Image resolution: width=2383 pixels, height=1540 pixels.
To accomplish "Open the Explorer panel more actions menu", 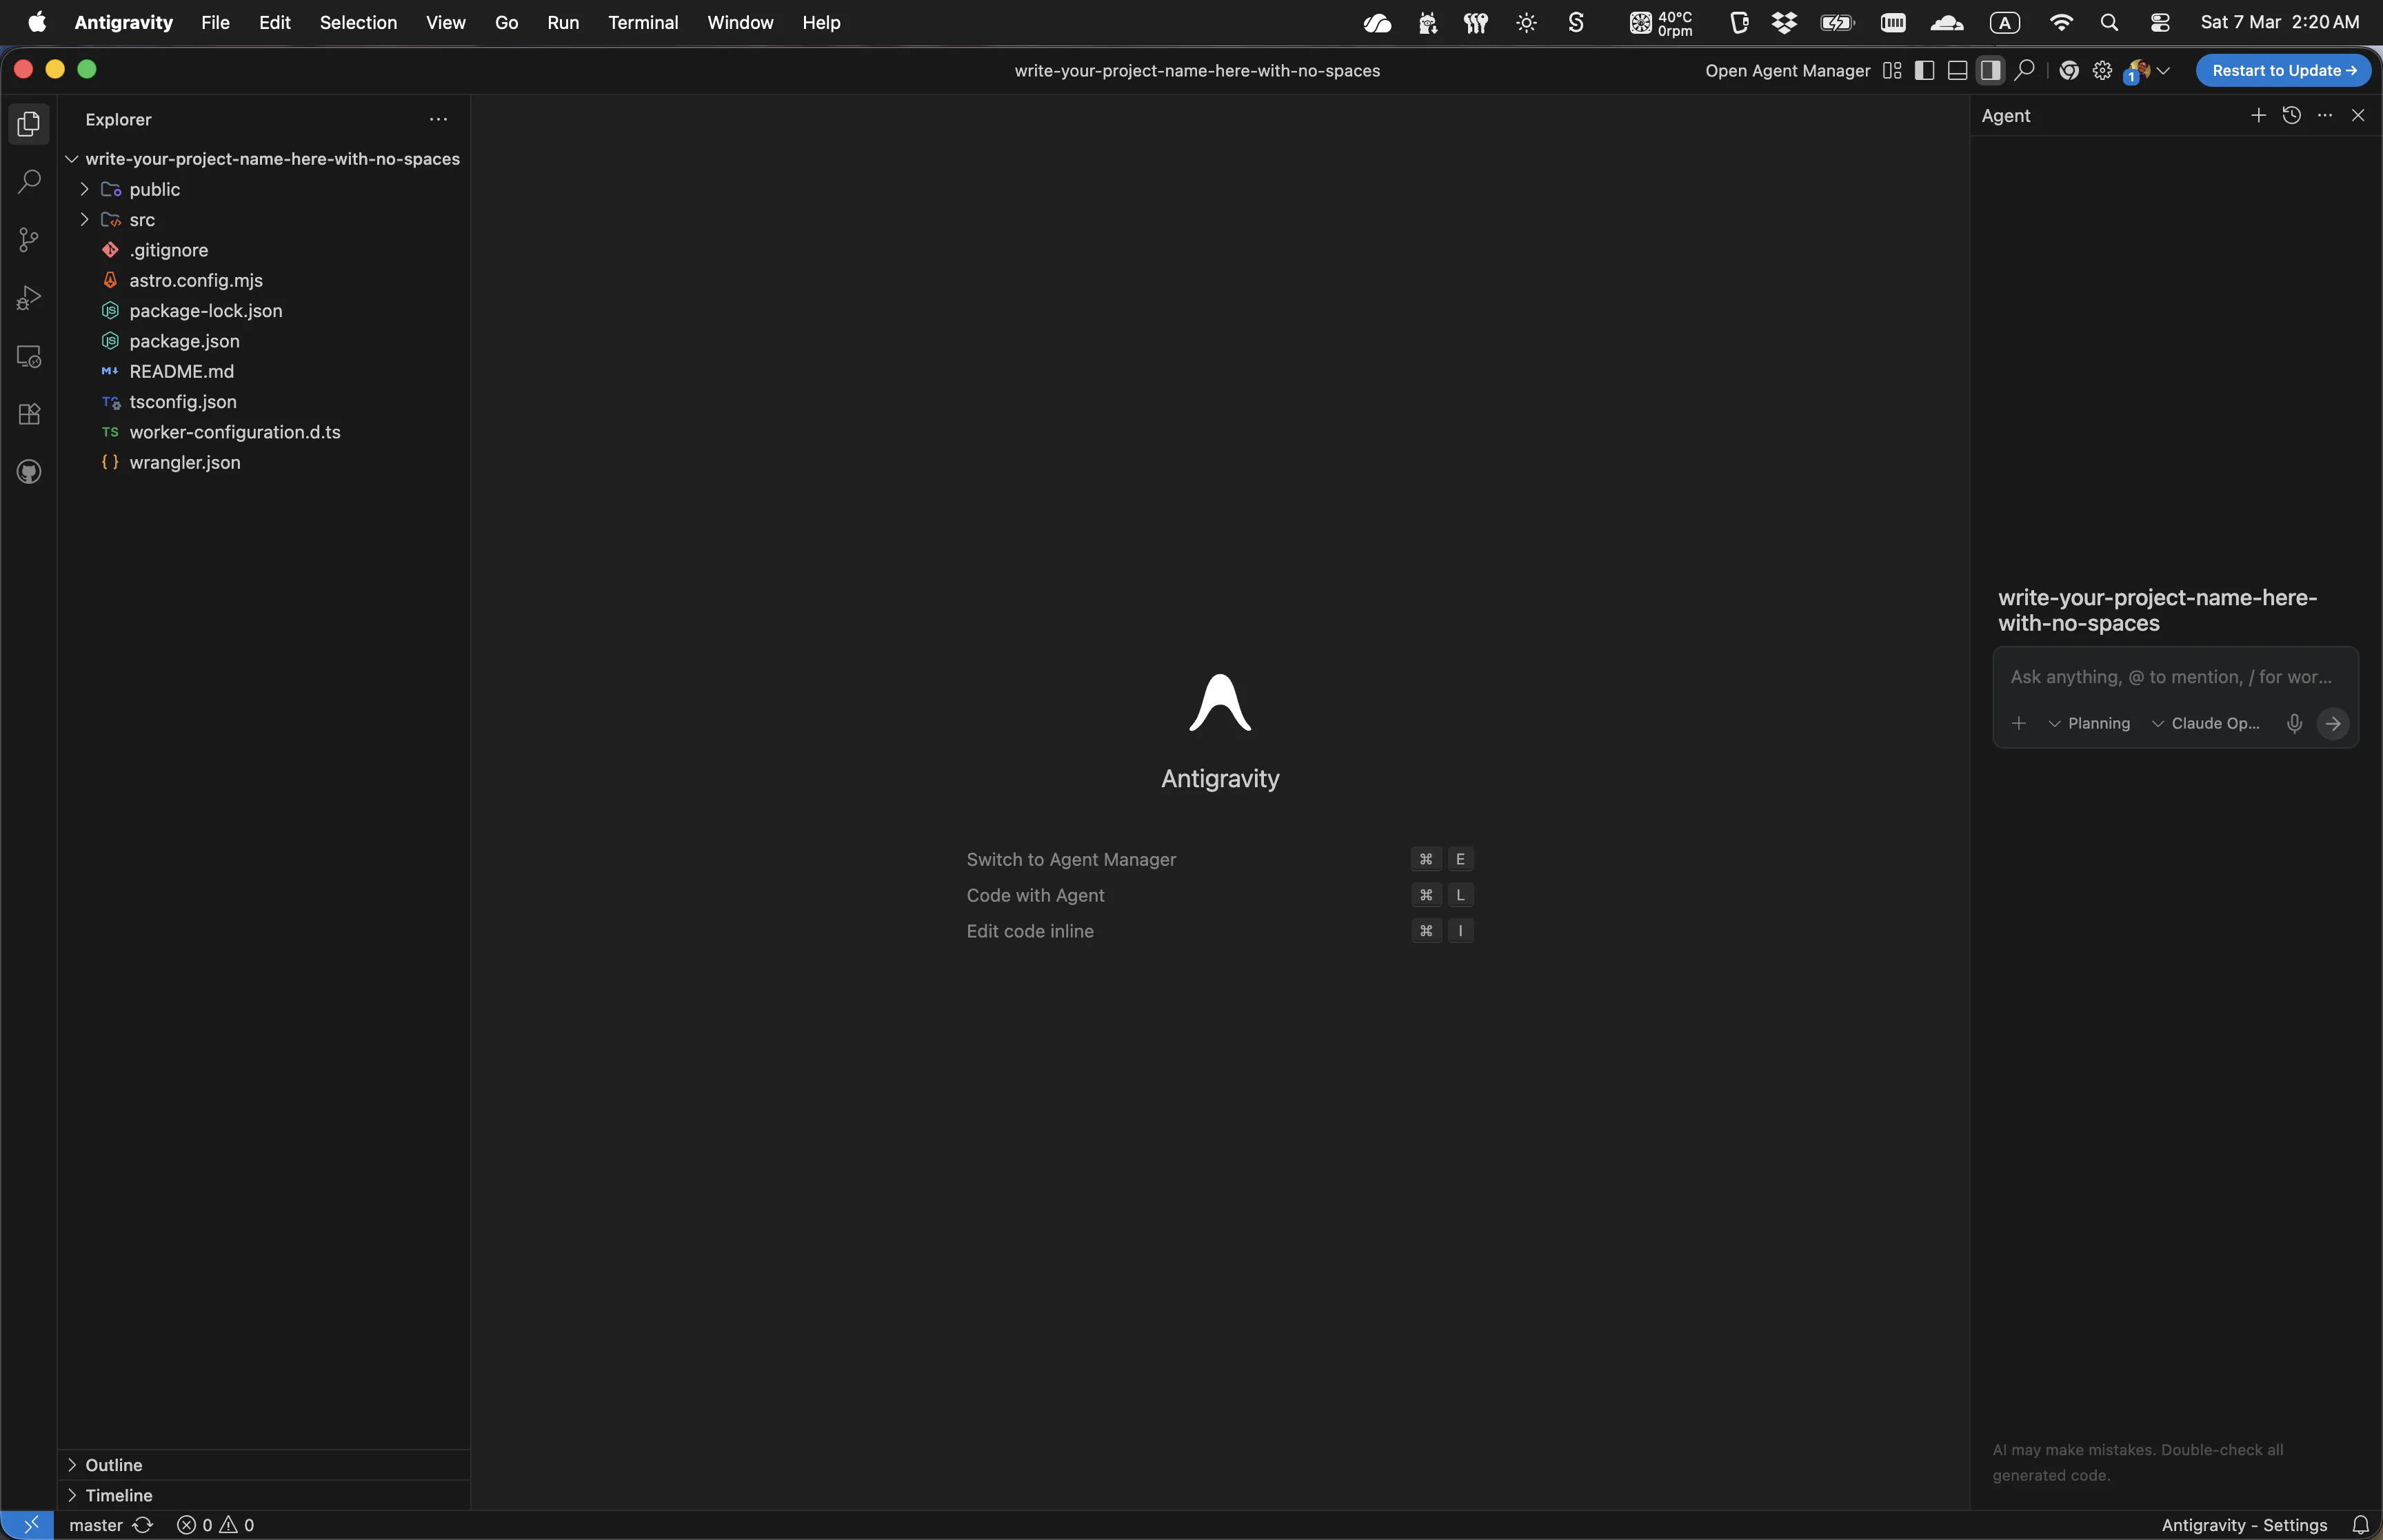I will pyautogui.click(x=438, y=119).
